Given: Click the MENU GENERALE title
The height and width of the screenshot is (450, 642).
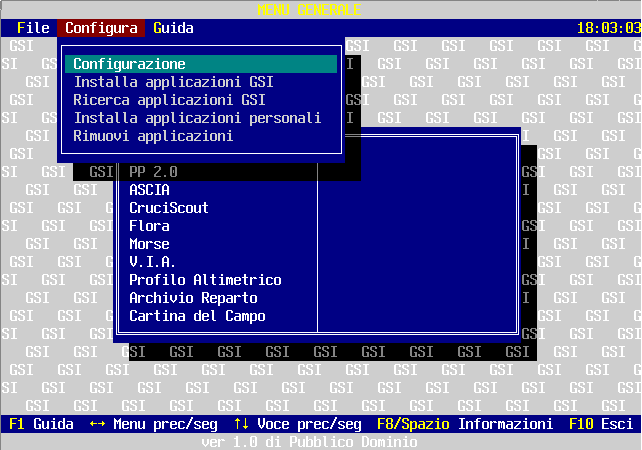Looking at the screenshot, I should pyautogui.click(x=309, y=9).
